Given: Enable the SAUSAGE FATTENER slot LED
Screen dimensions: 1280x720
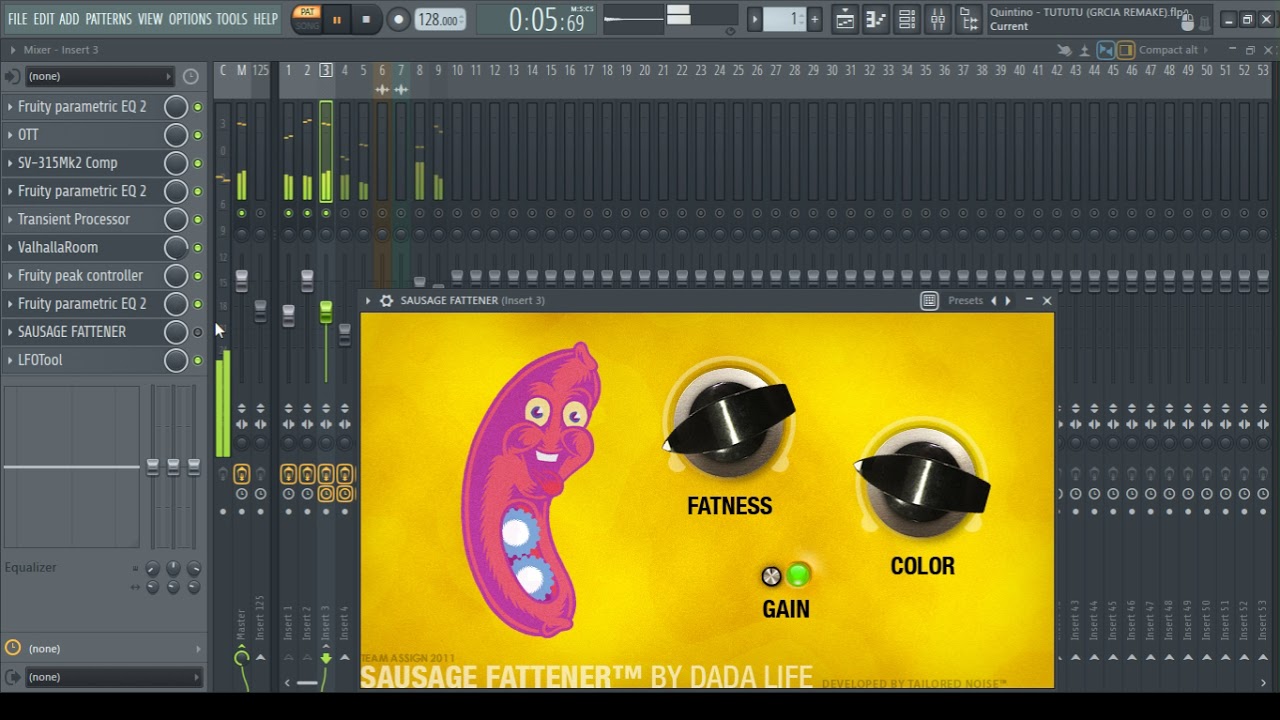Looking at the screenshot, I should 197,332.
